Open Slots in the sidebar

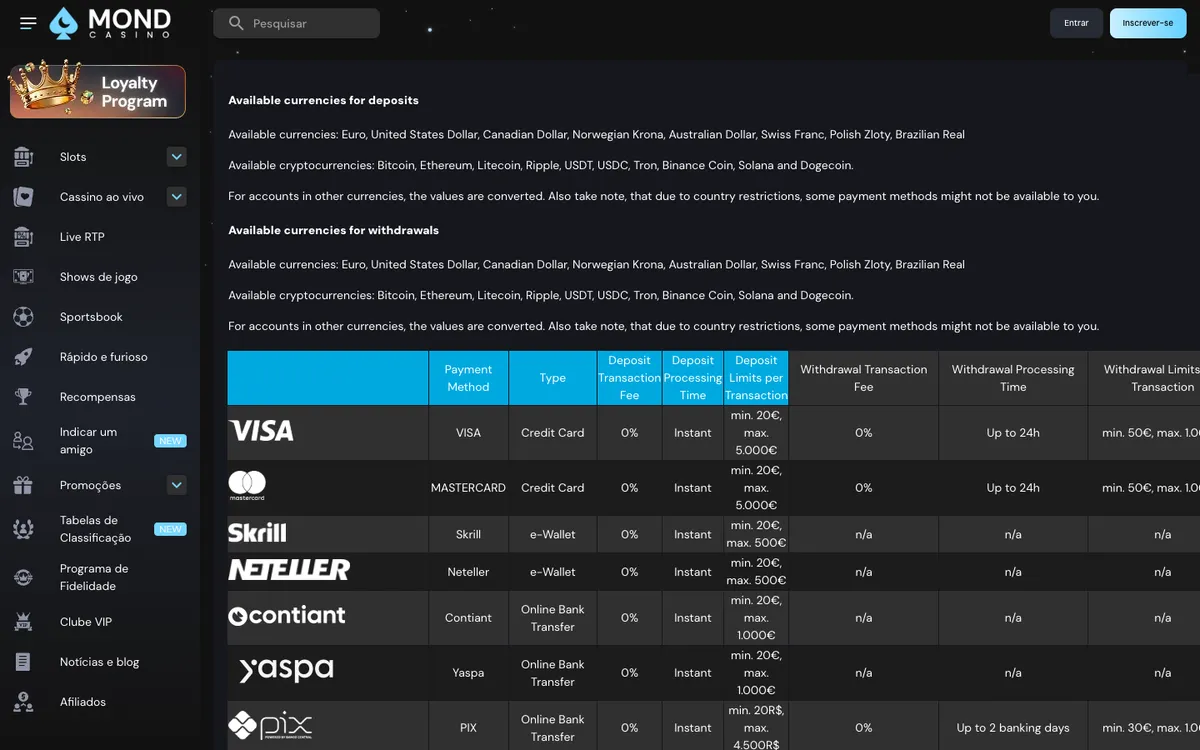(73, 157)
